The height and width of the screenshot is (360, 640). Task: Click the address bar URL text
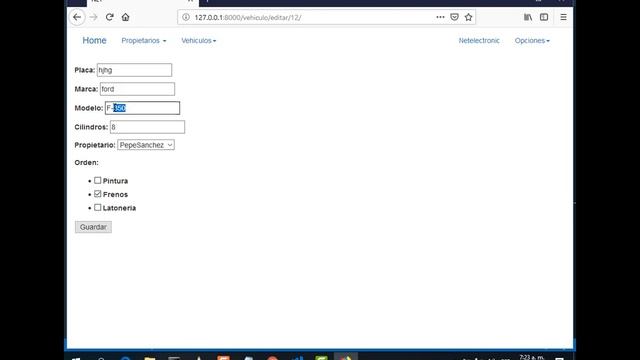248,18
